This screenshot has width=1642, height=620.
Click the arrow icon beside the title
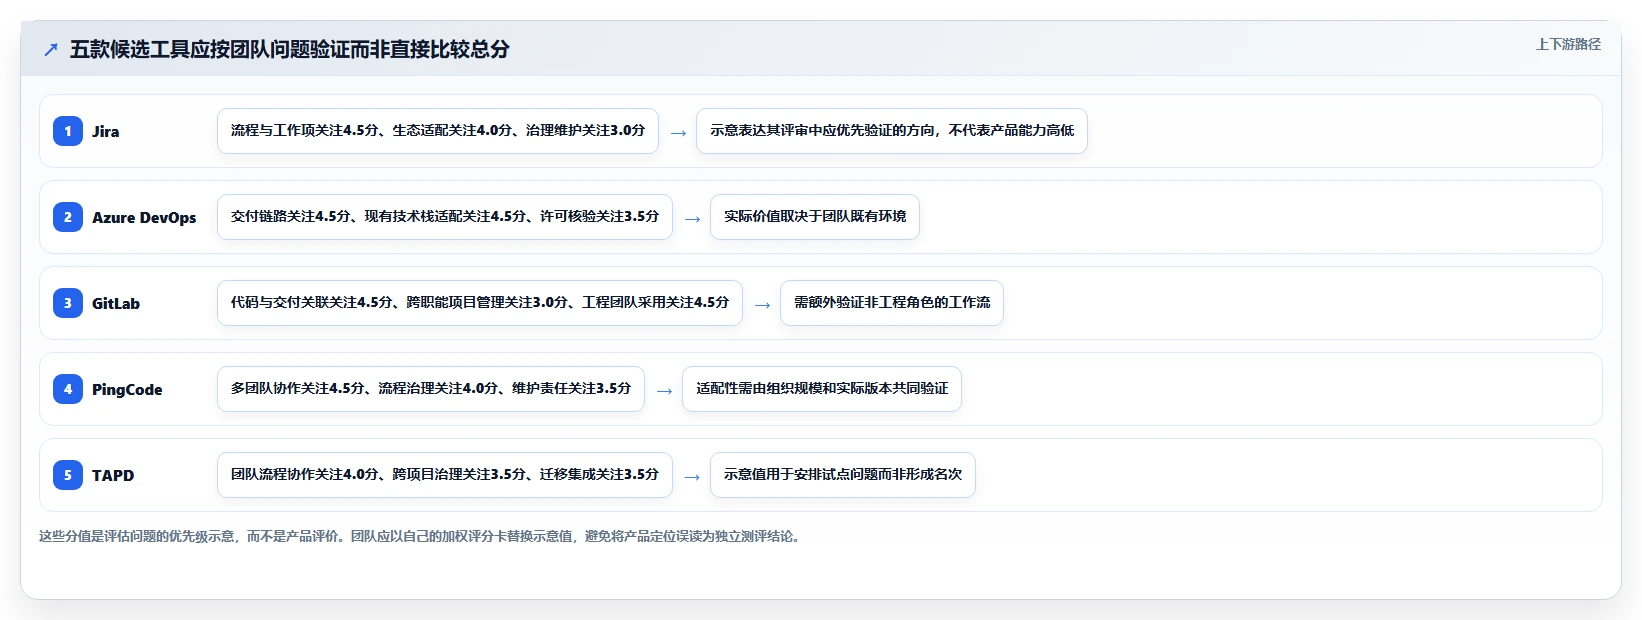point(51,49)
